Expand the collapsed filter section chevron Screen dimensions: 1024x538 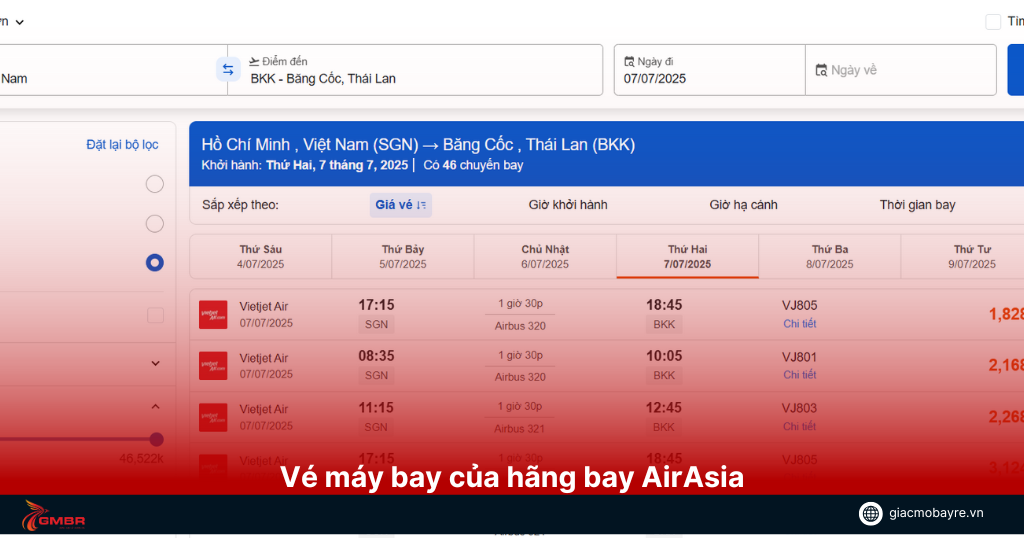(155, 363)
